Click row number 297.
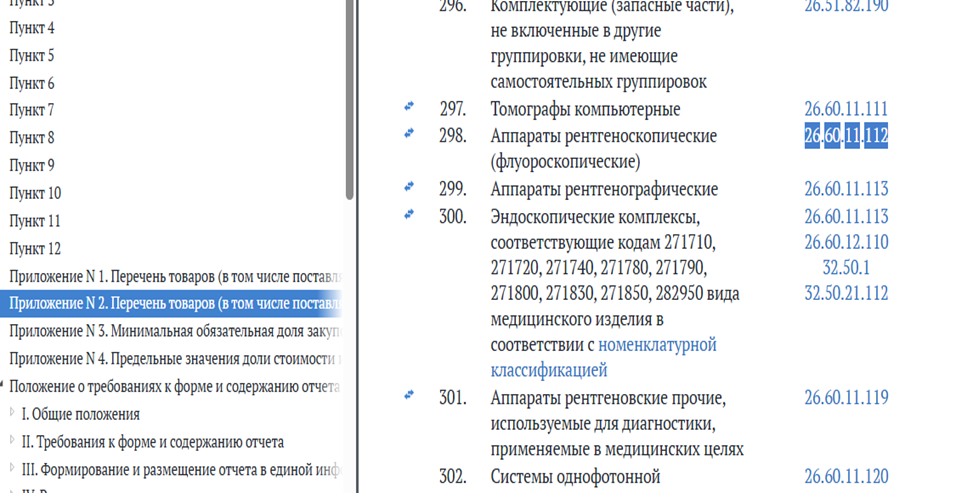Screen dimensions: 973x493 453,109
